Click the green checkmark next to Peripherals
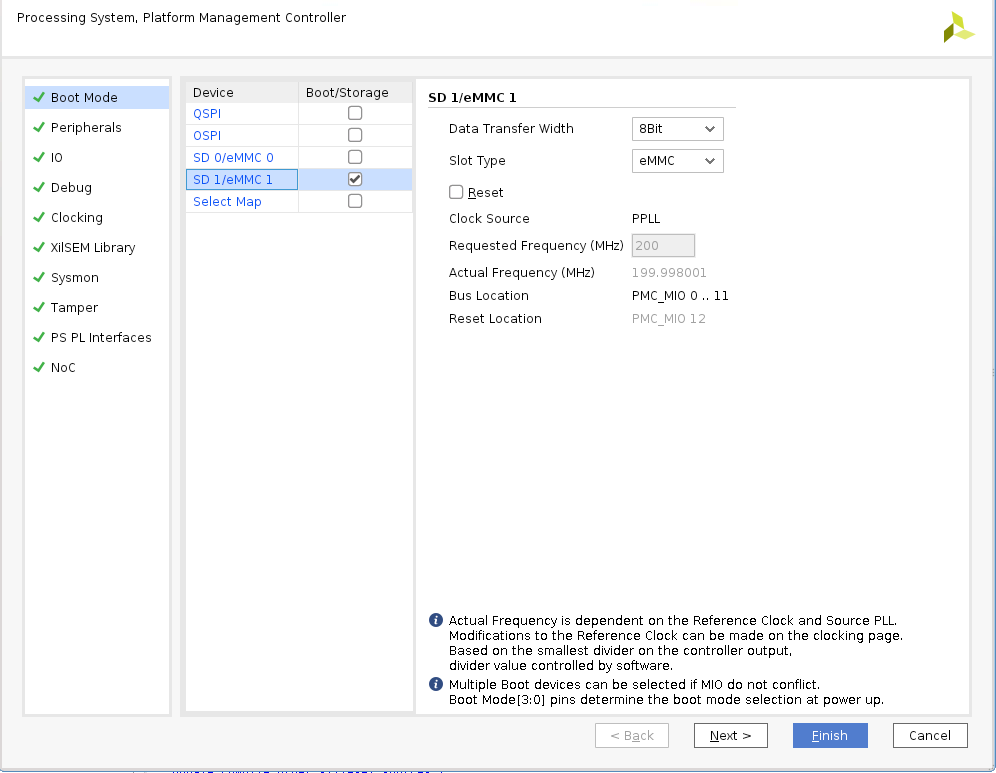996x773 pixels. 39,127
